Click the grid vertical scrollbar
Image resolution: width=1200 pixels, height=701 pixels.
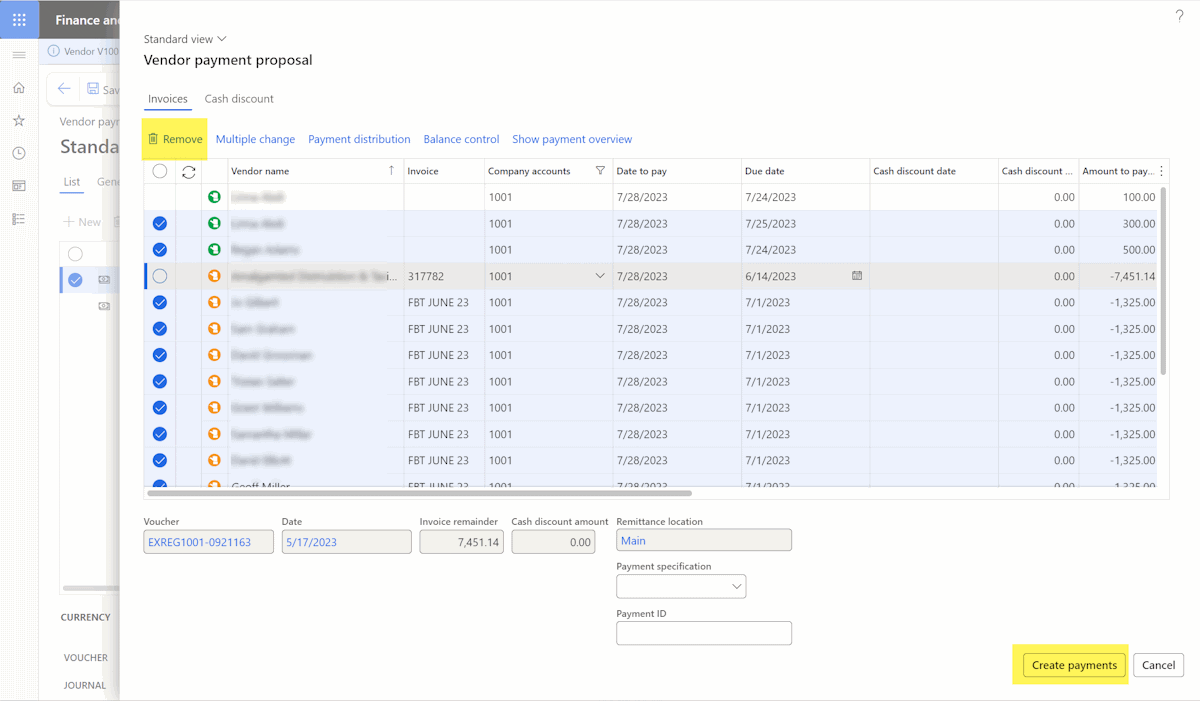tap(1163, 280)
